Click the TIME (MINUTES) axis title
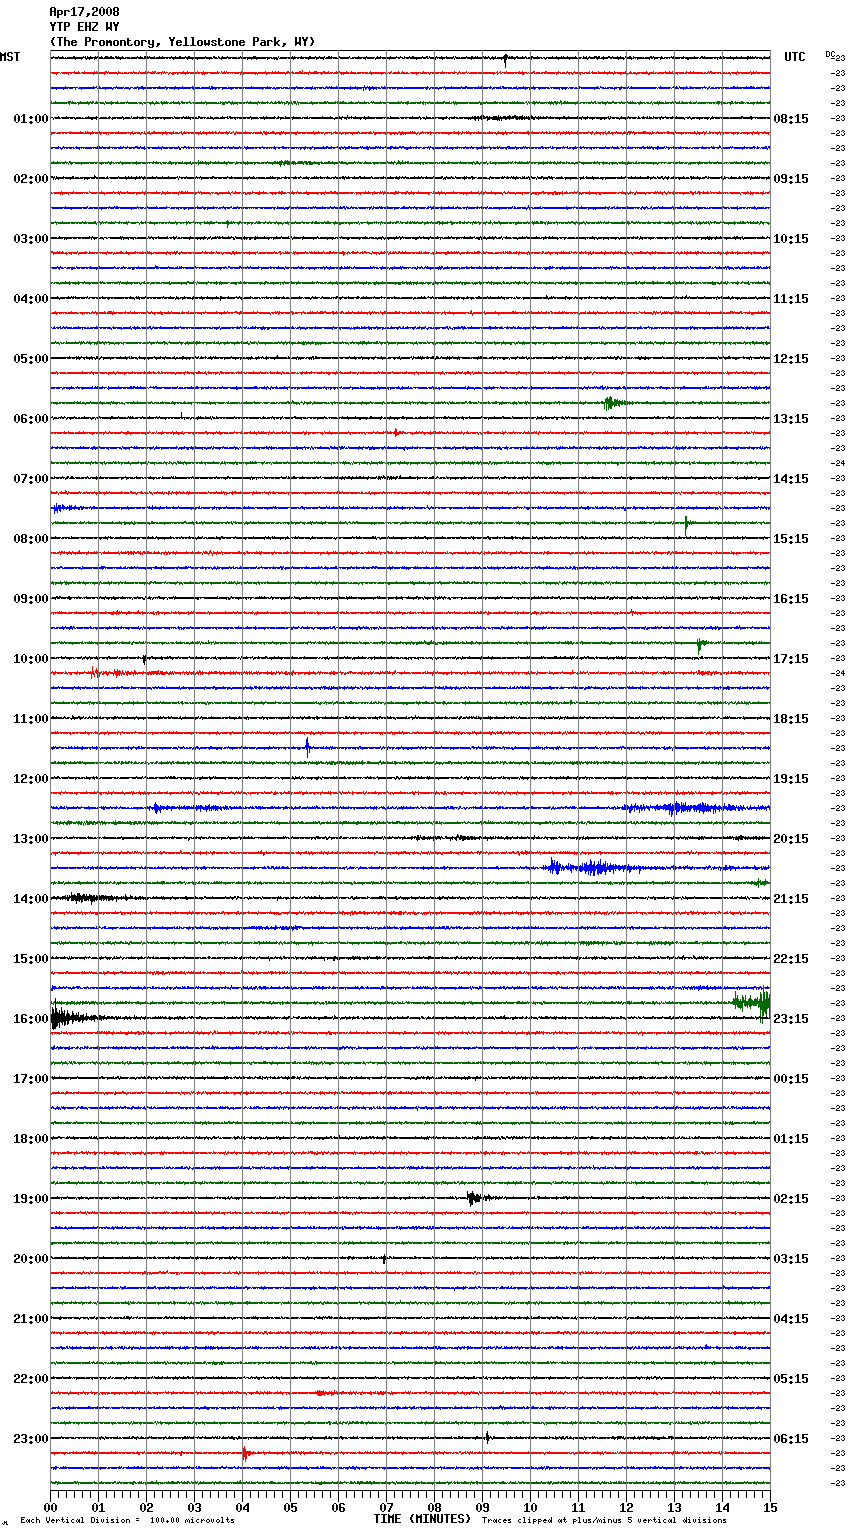This screenshot has width=850, height=1534. coord(422,1519)
